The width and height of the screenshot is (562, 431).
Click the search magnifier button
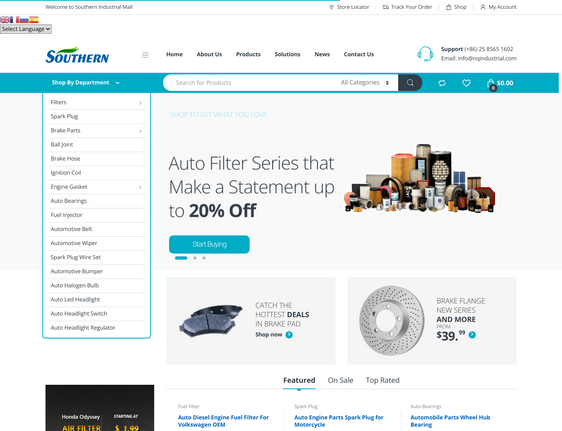tap(410, 83)
